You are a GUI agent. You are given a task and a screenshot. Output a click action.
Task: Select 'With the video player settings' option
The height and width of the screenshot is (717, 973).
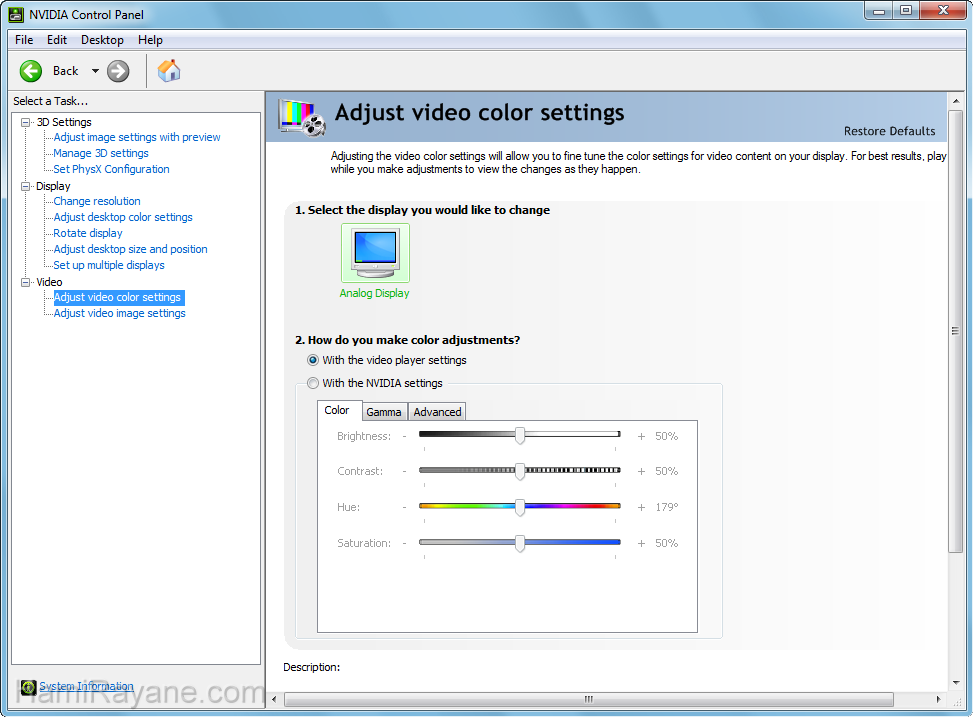pyautogui.click(x=313, y=360)
